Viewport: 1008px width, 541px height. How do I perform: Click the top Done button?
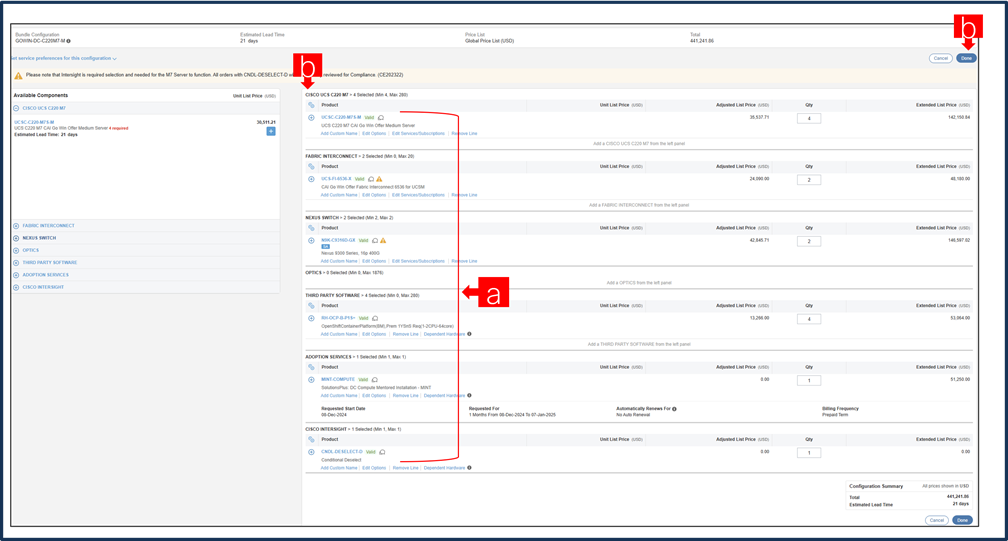[966, 58]
